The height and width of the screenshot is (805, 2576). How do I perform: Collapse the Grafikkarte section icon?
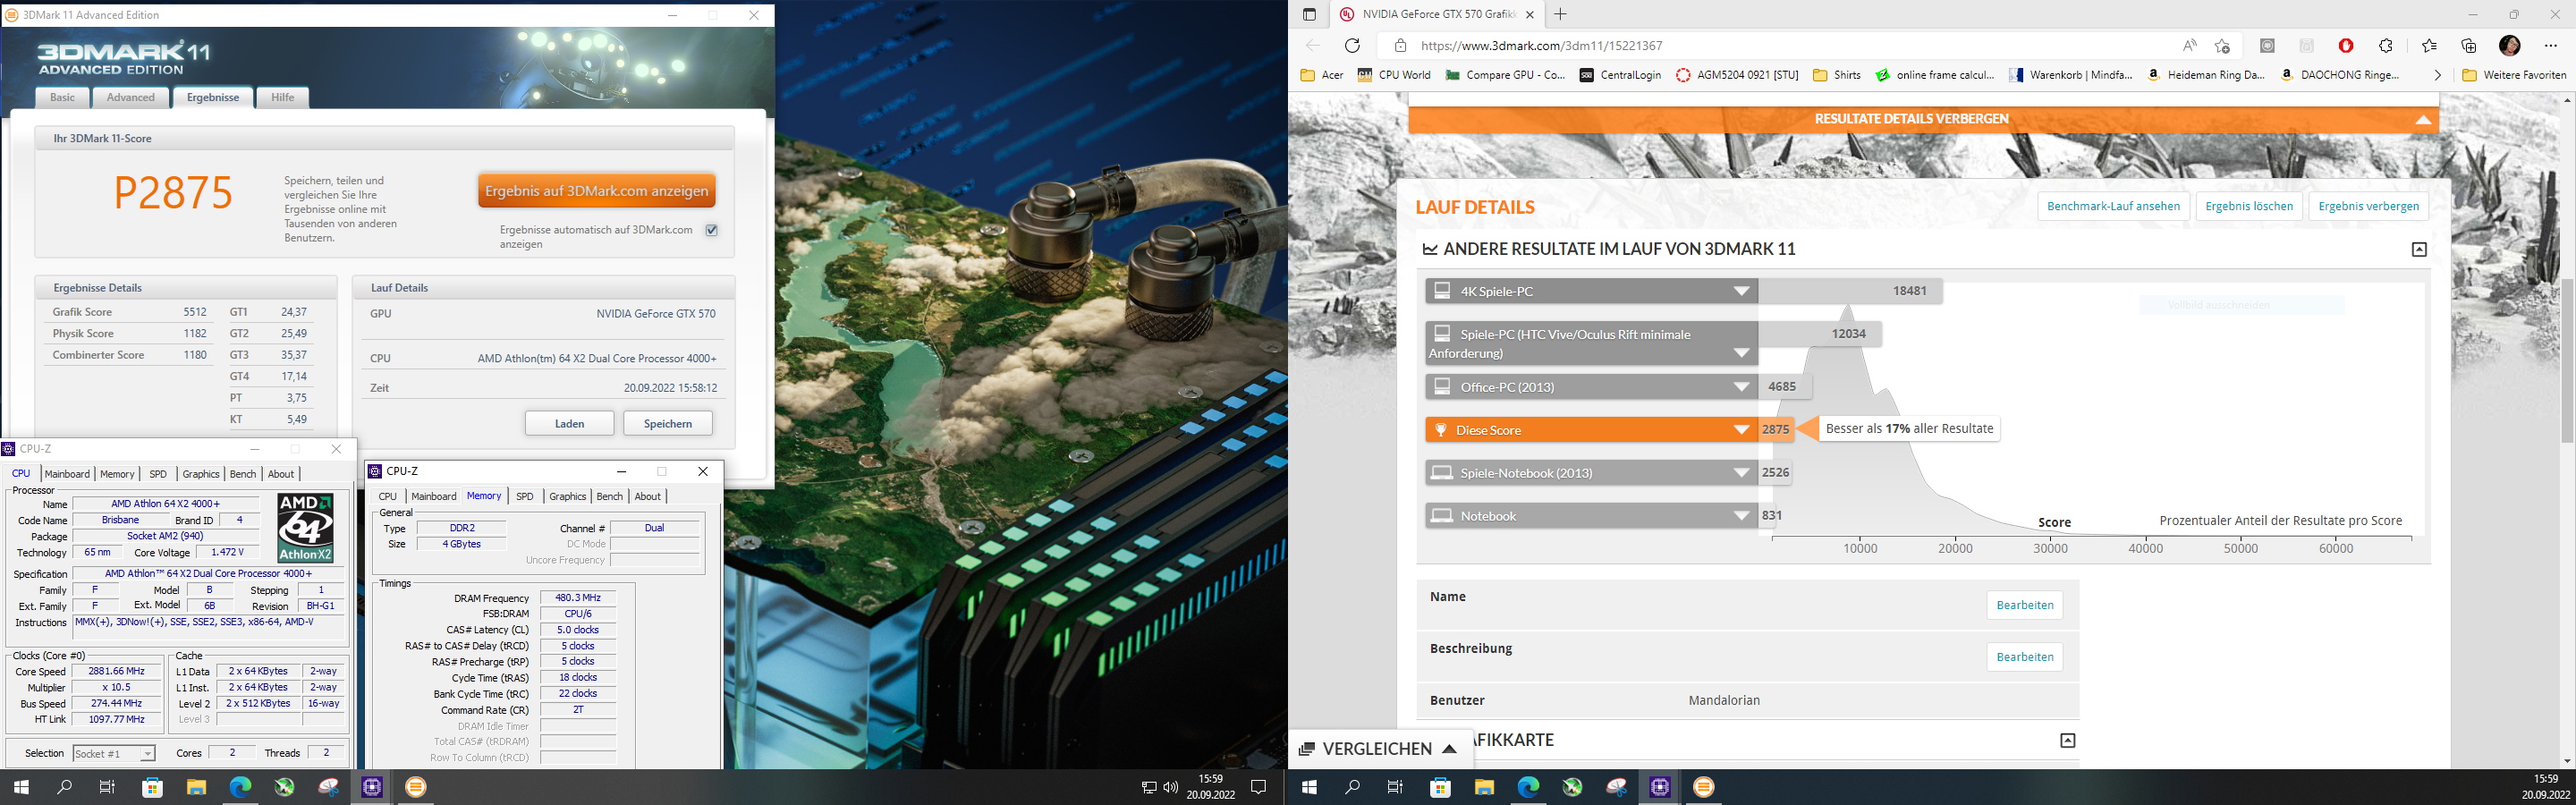(2068, 740)
